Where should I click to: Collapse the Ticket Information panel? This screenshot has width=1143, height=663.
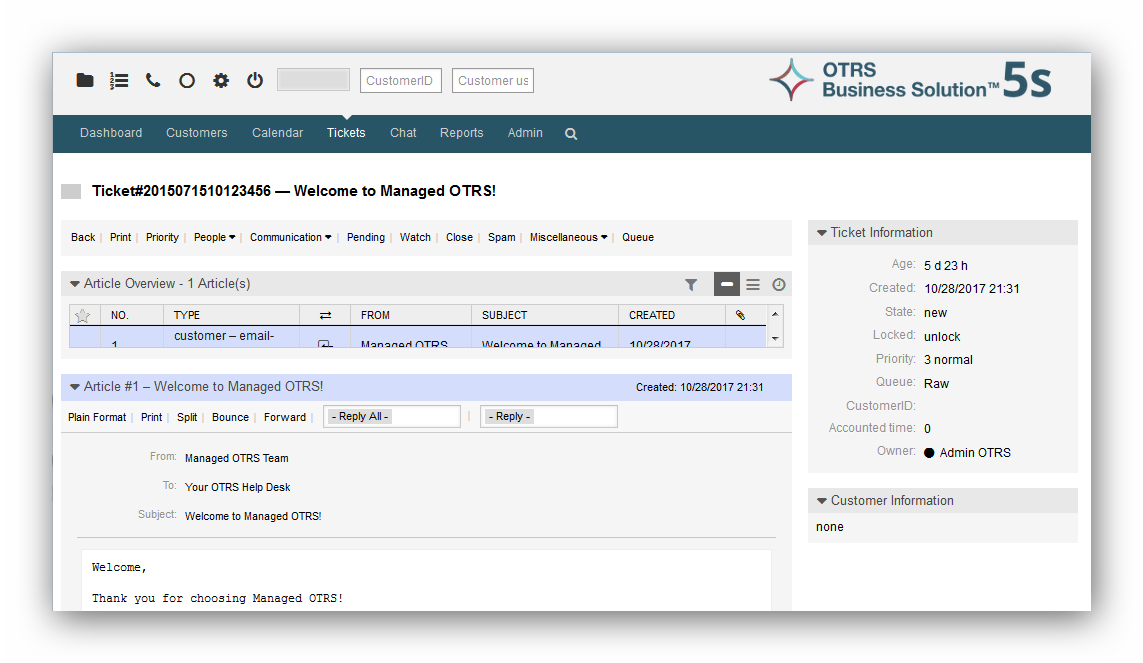click(822, 233)
